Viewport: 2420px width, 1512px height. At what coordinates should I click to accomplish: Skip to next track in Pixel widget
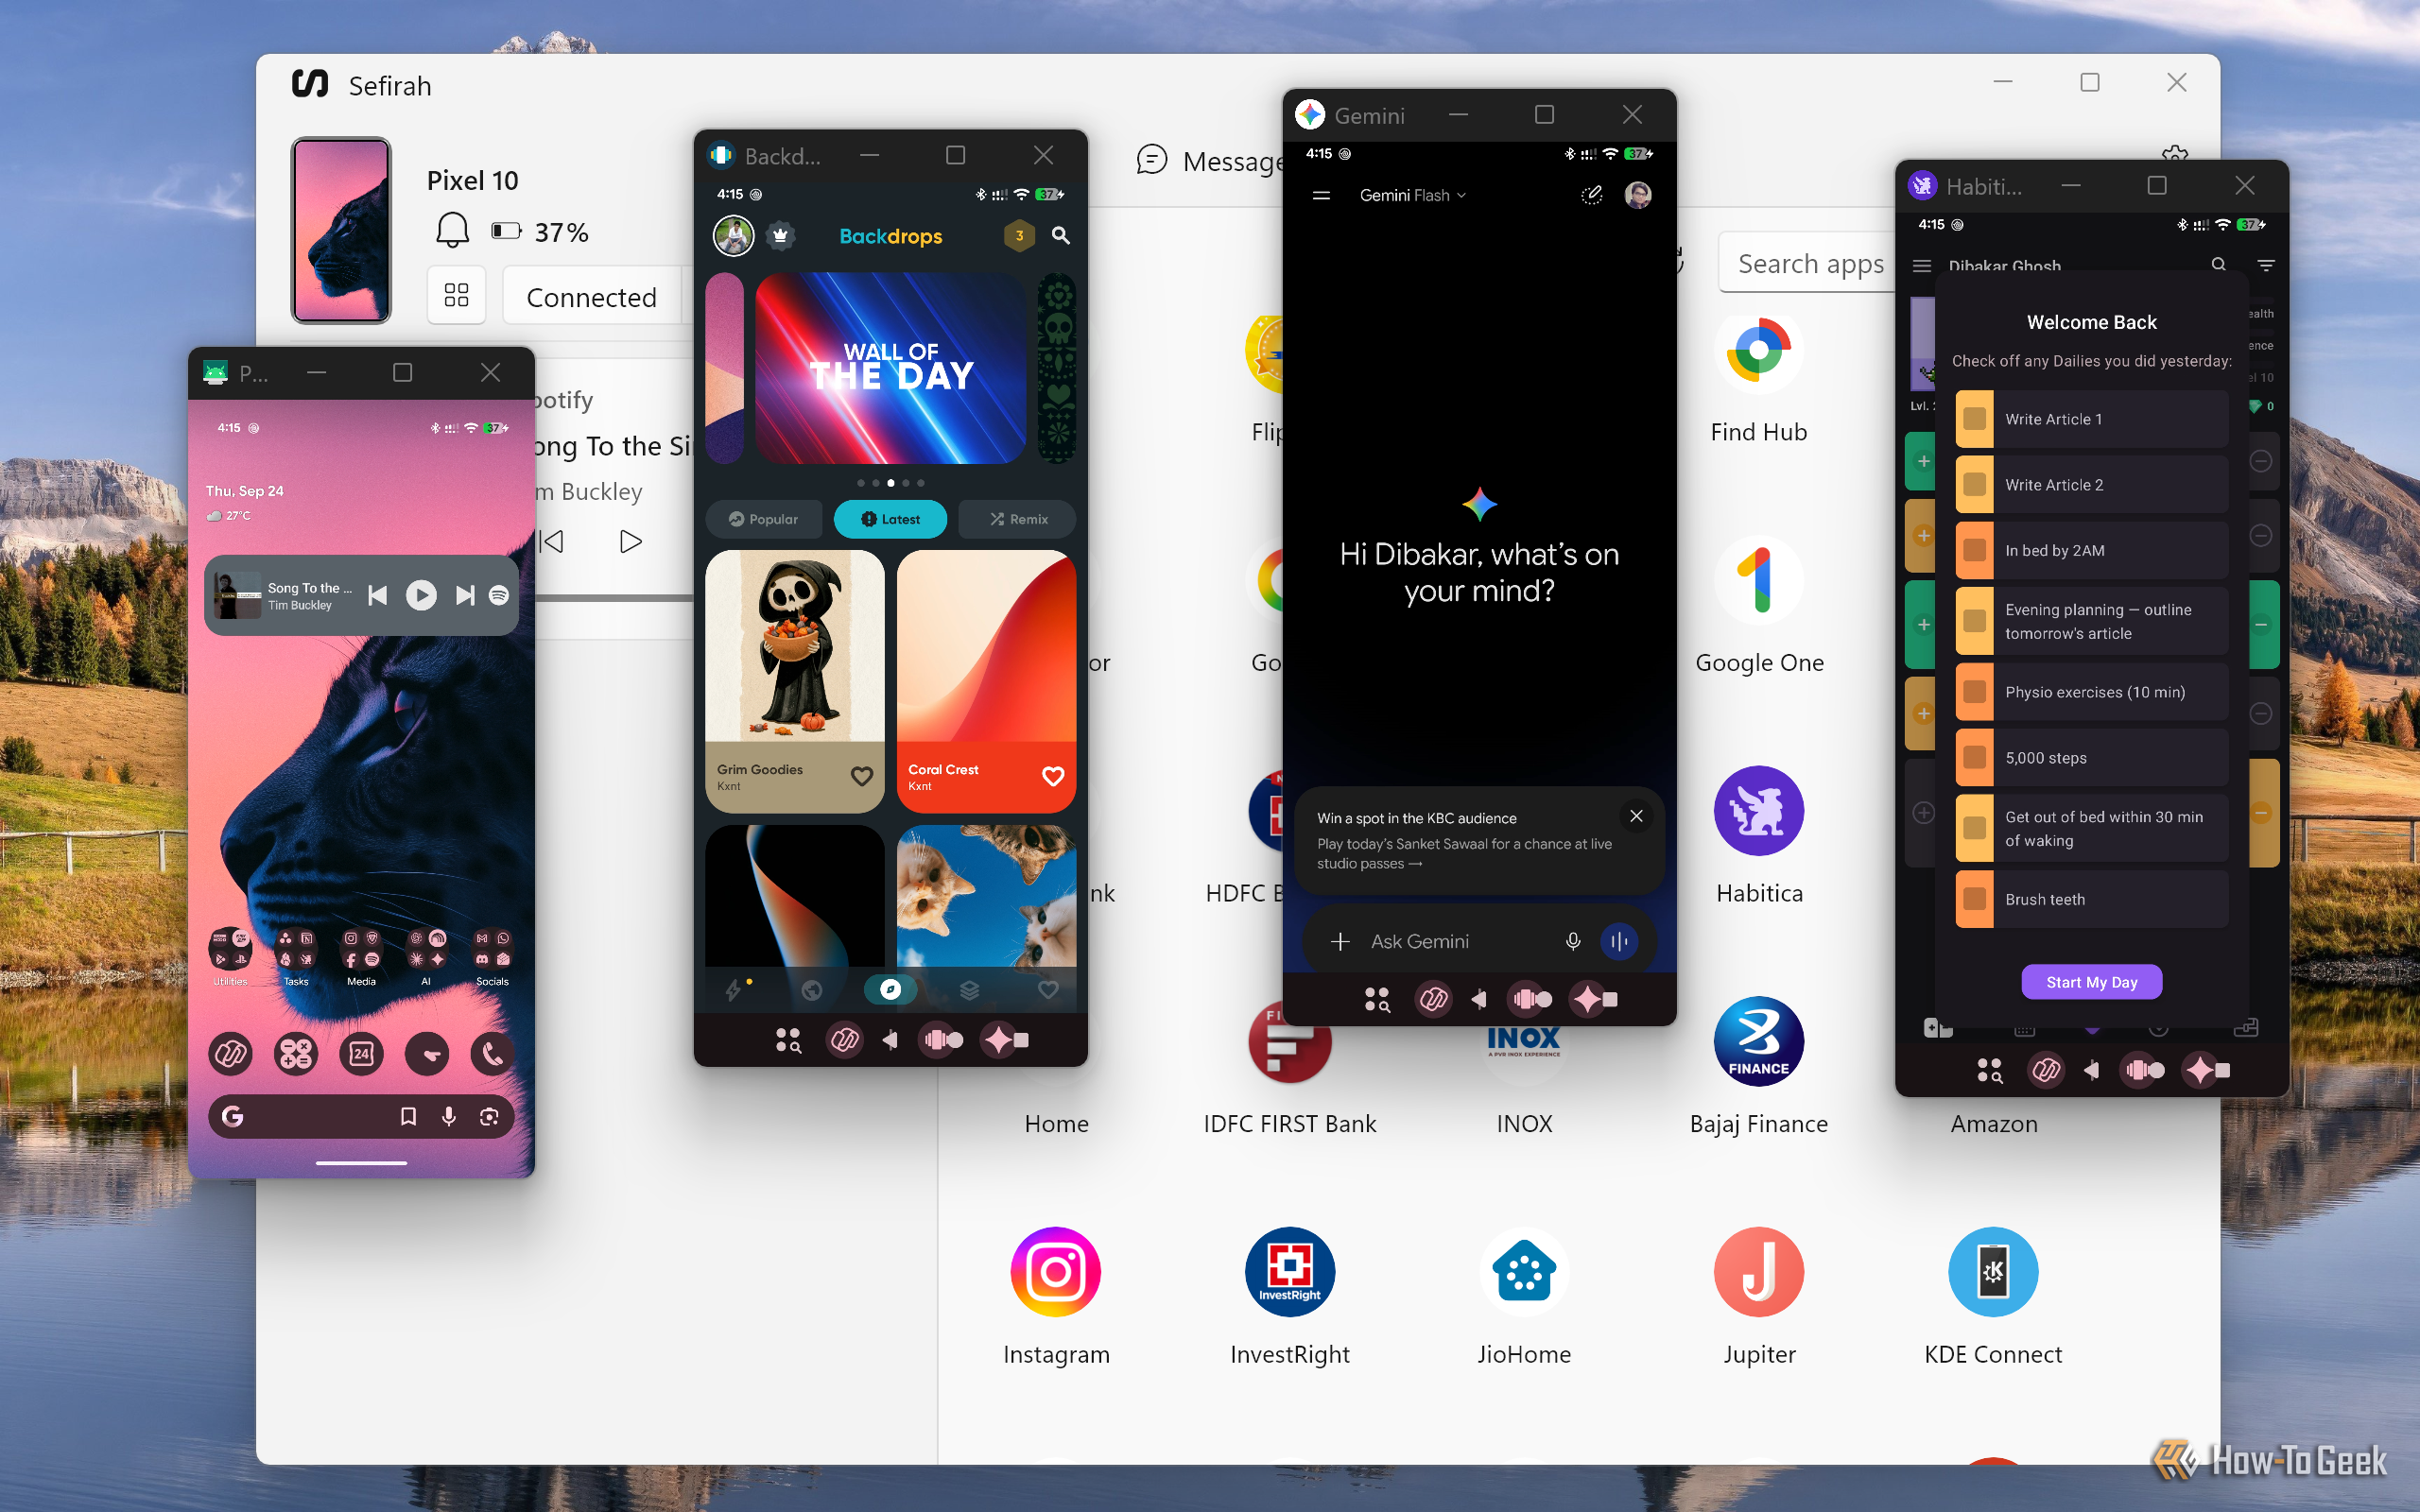[x=464, y=595]
